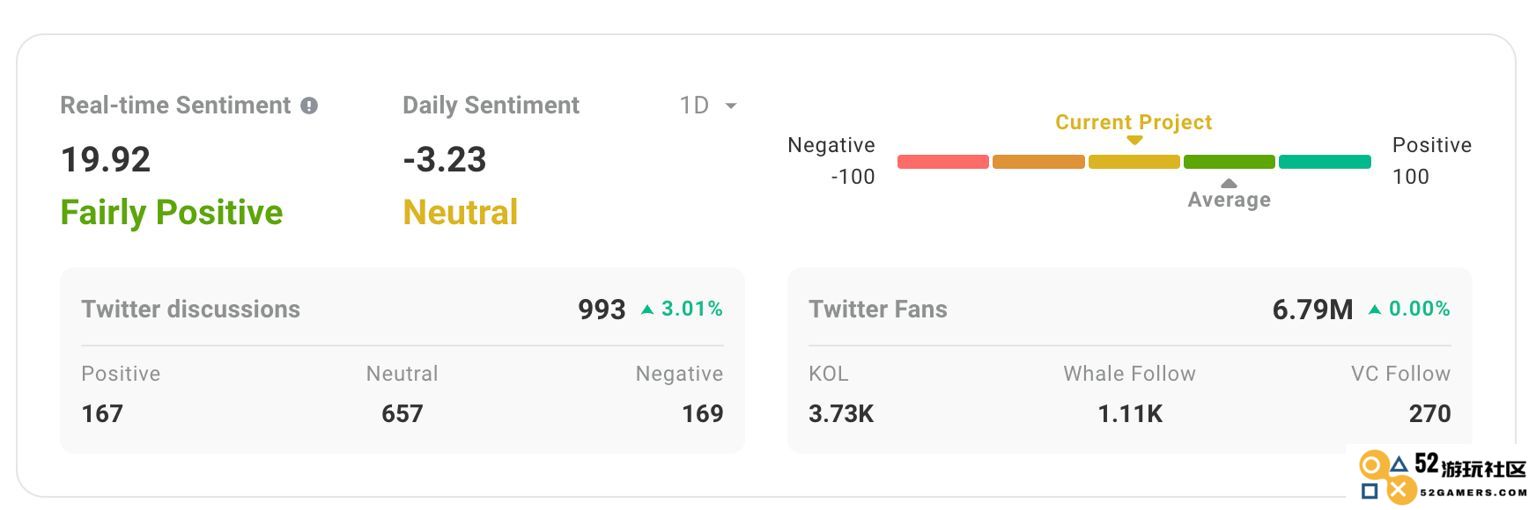Click the Twitter Fans heading
Image resolution: width=1536 pixels, height=510 pixels.
(x=878, y=309)
